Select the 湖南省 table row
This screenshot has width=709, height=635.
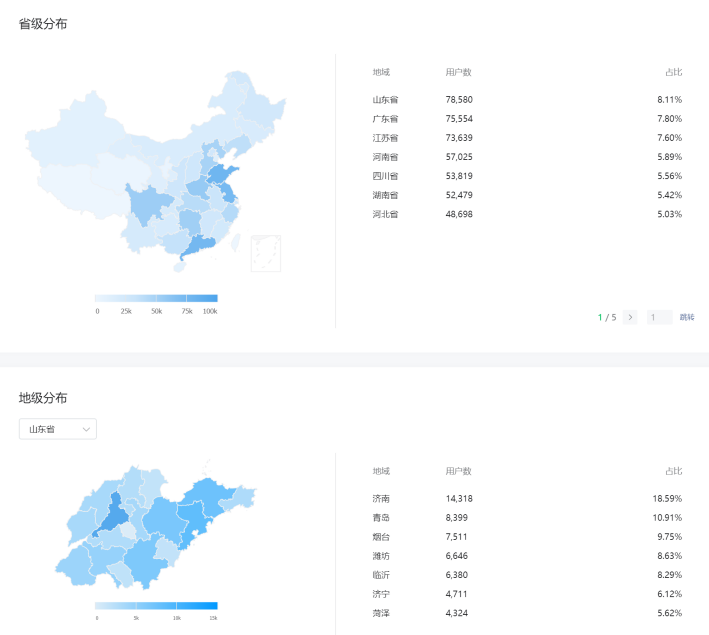coord(527,195)
